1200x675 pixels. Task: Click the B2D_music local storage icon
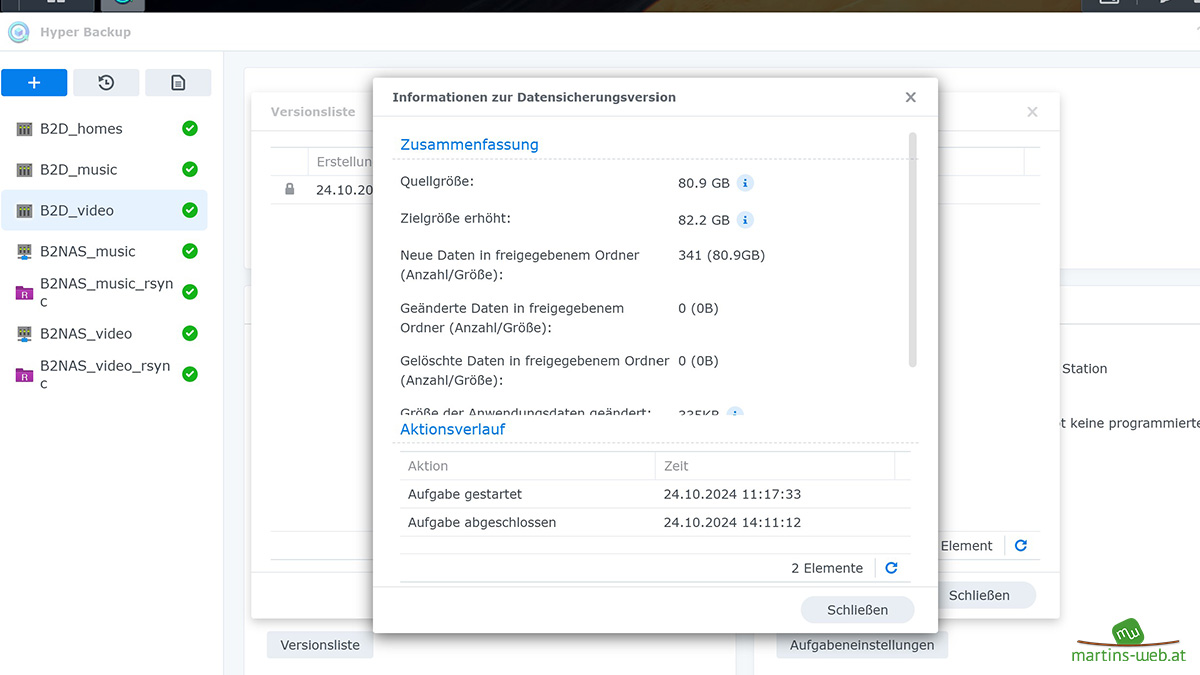(25, 170)
